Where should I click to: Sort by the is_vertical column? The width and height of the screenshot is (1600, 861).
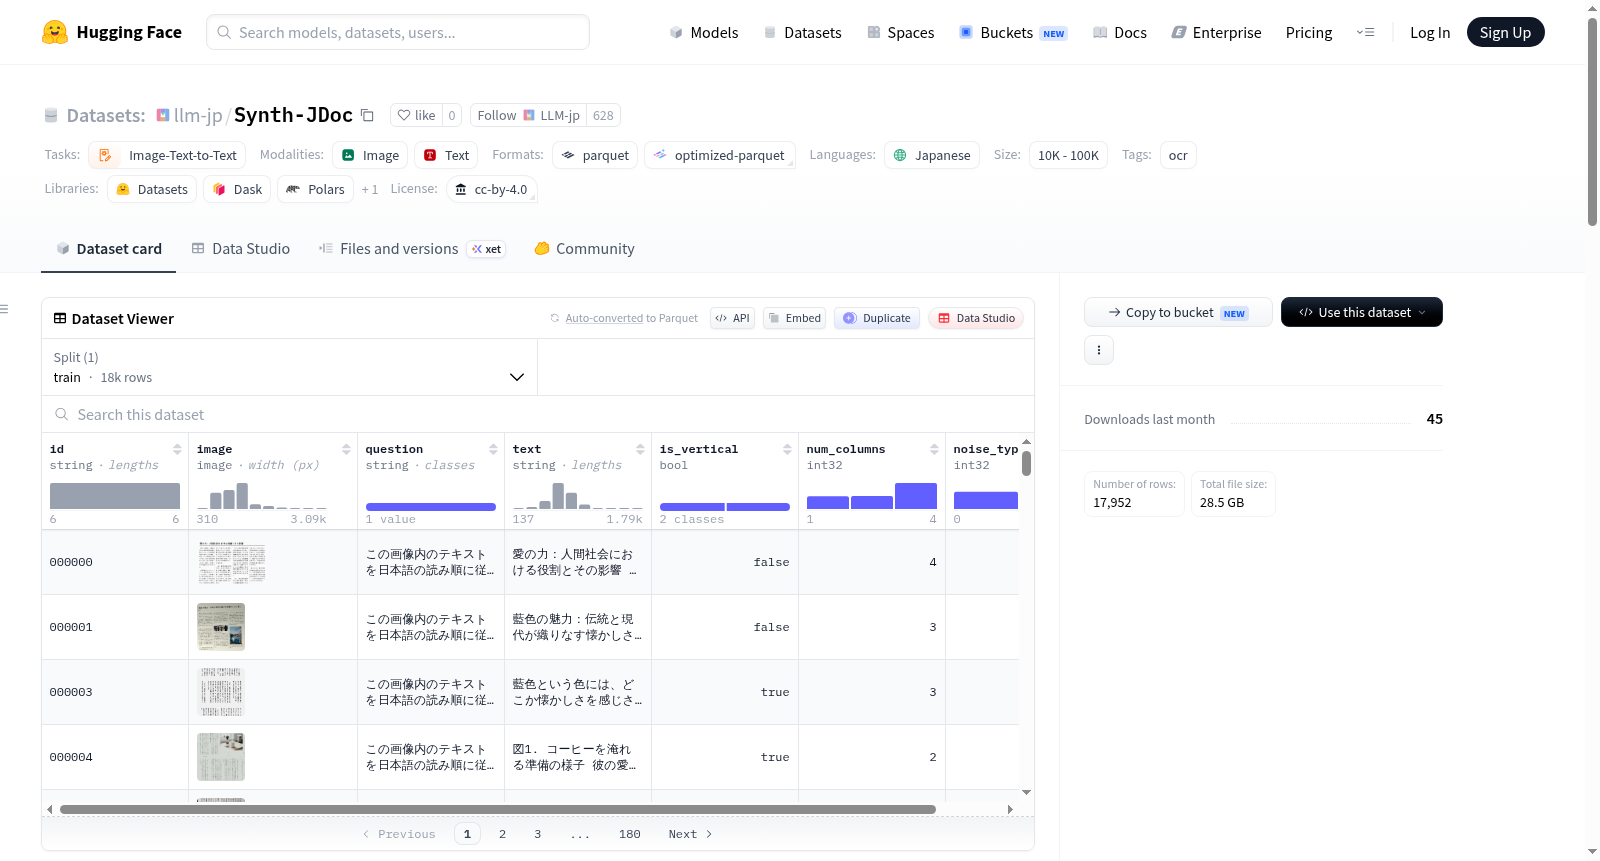point(787,449)
